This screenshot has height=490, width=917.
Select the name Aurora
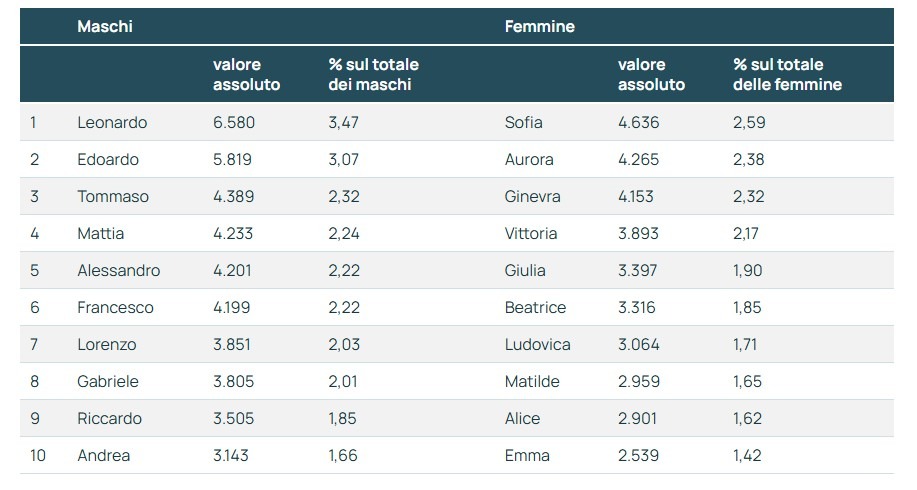(x=529, y=160)
